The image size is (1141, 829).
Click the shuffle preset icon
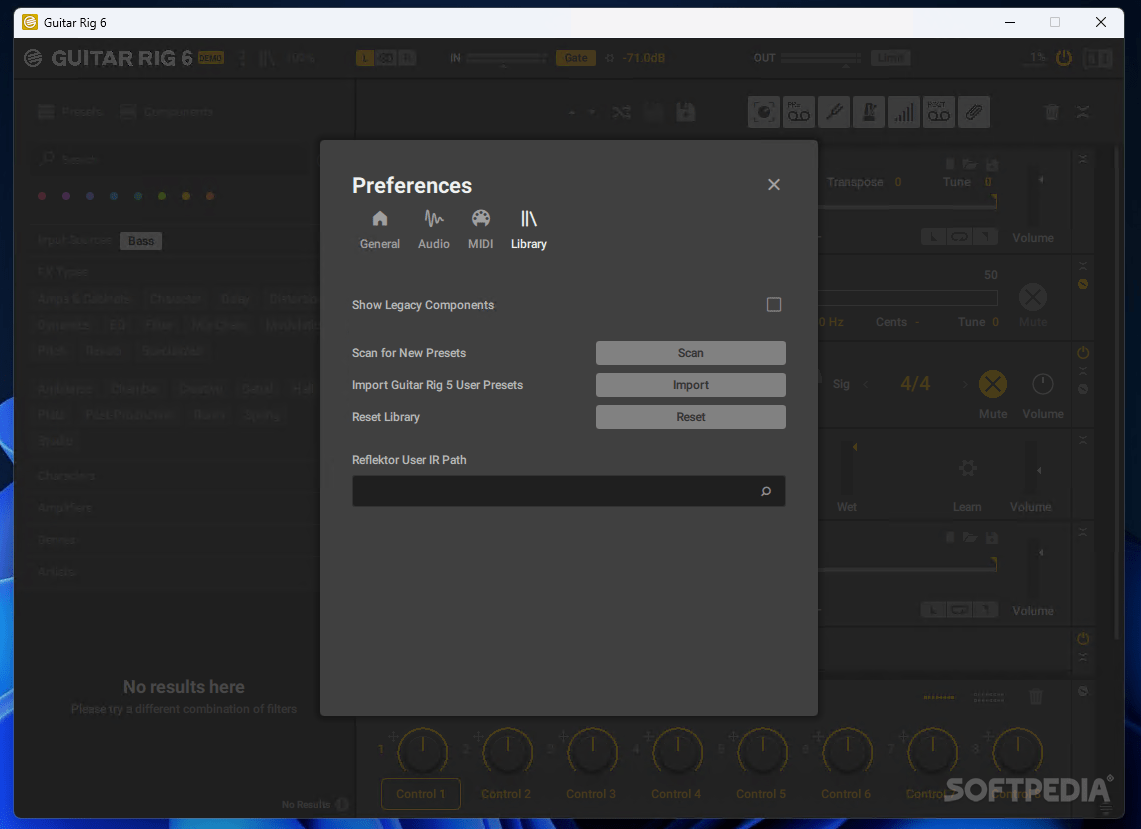(x=621, y=112)
